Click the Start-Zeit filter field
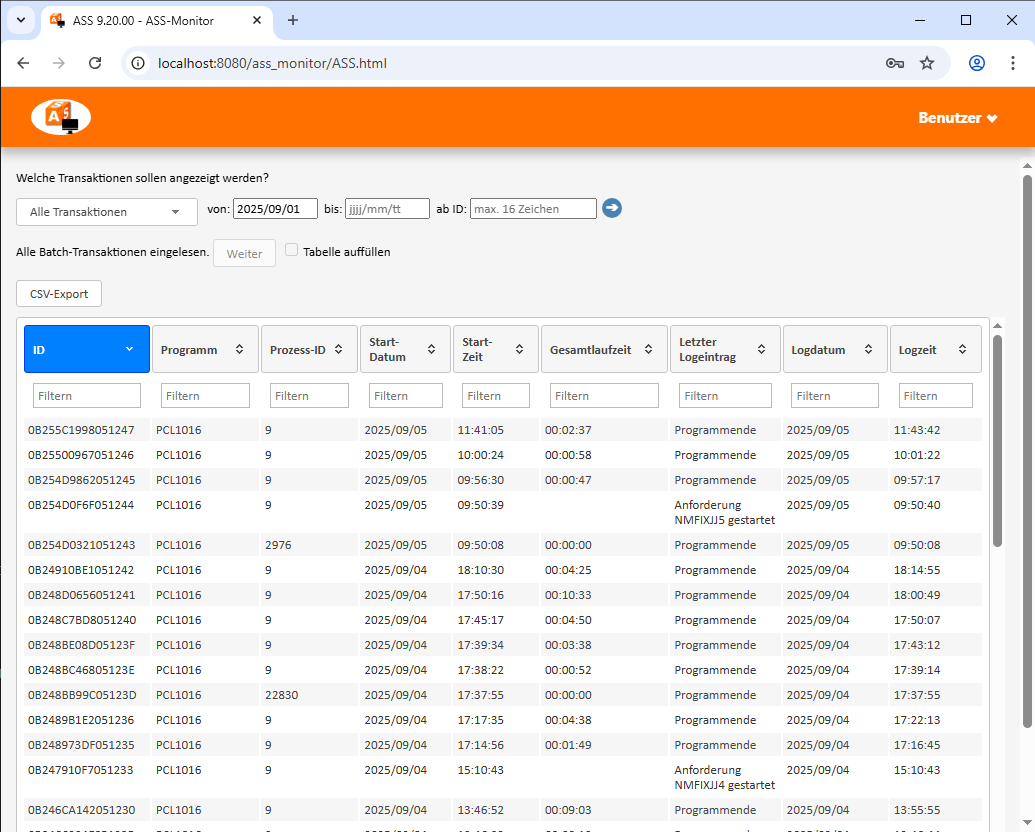1035x832 pixels. coord(496,396)
